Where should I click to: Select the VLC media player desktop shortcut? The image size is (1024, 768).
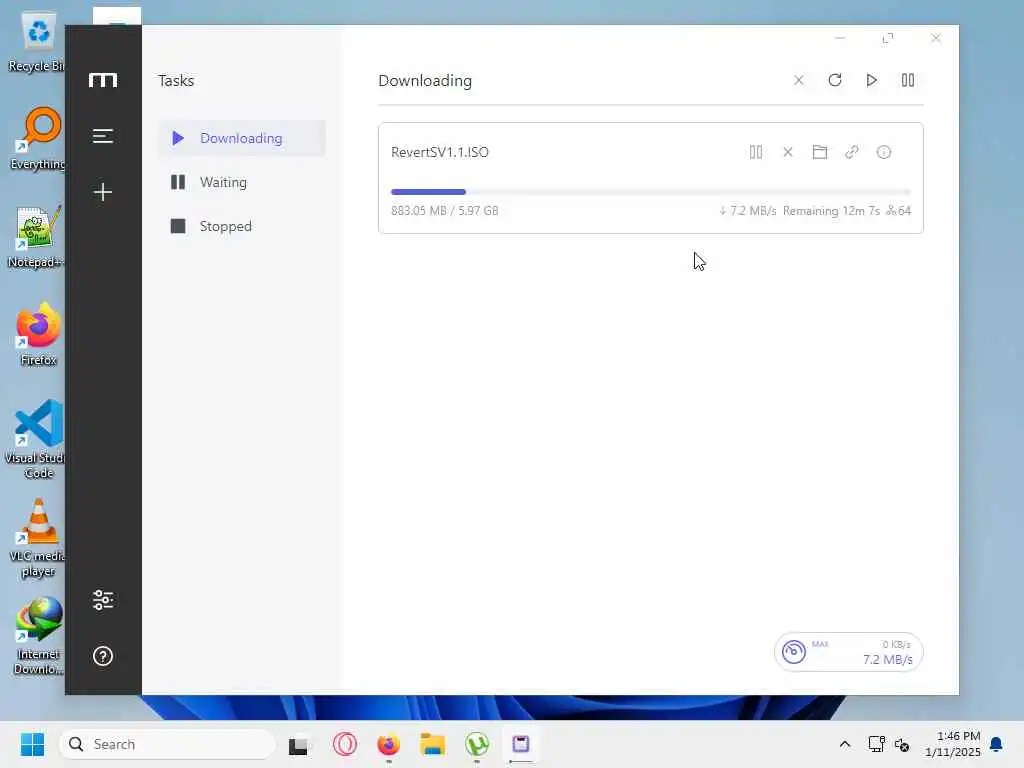(x=38, y=538)
